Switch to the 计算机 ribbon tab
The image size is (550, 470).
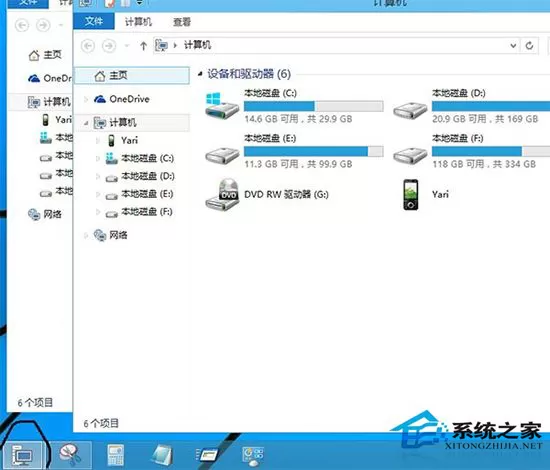tap(138, 22)
